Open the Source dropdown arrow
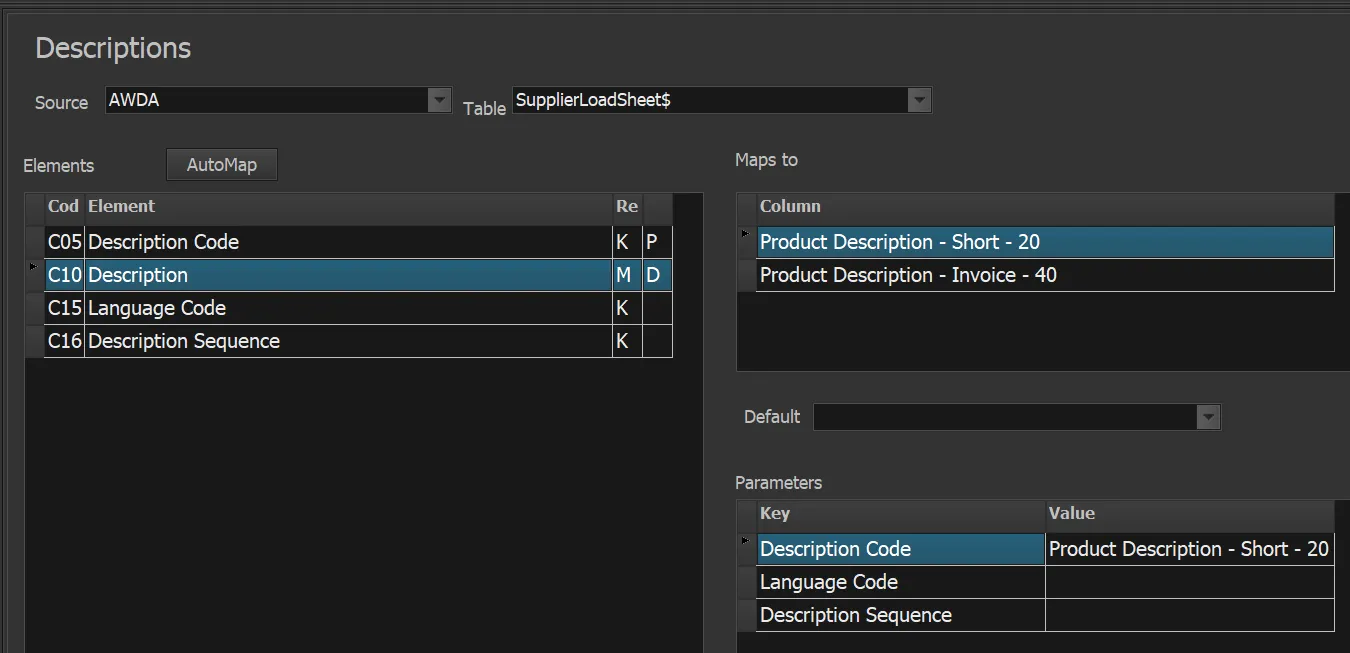The width and height of the screenshot is (1350, 653). click(x=439, y=100)
